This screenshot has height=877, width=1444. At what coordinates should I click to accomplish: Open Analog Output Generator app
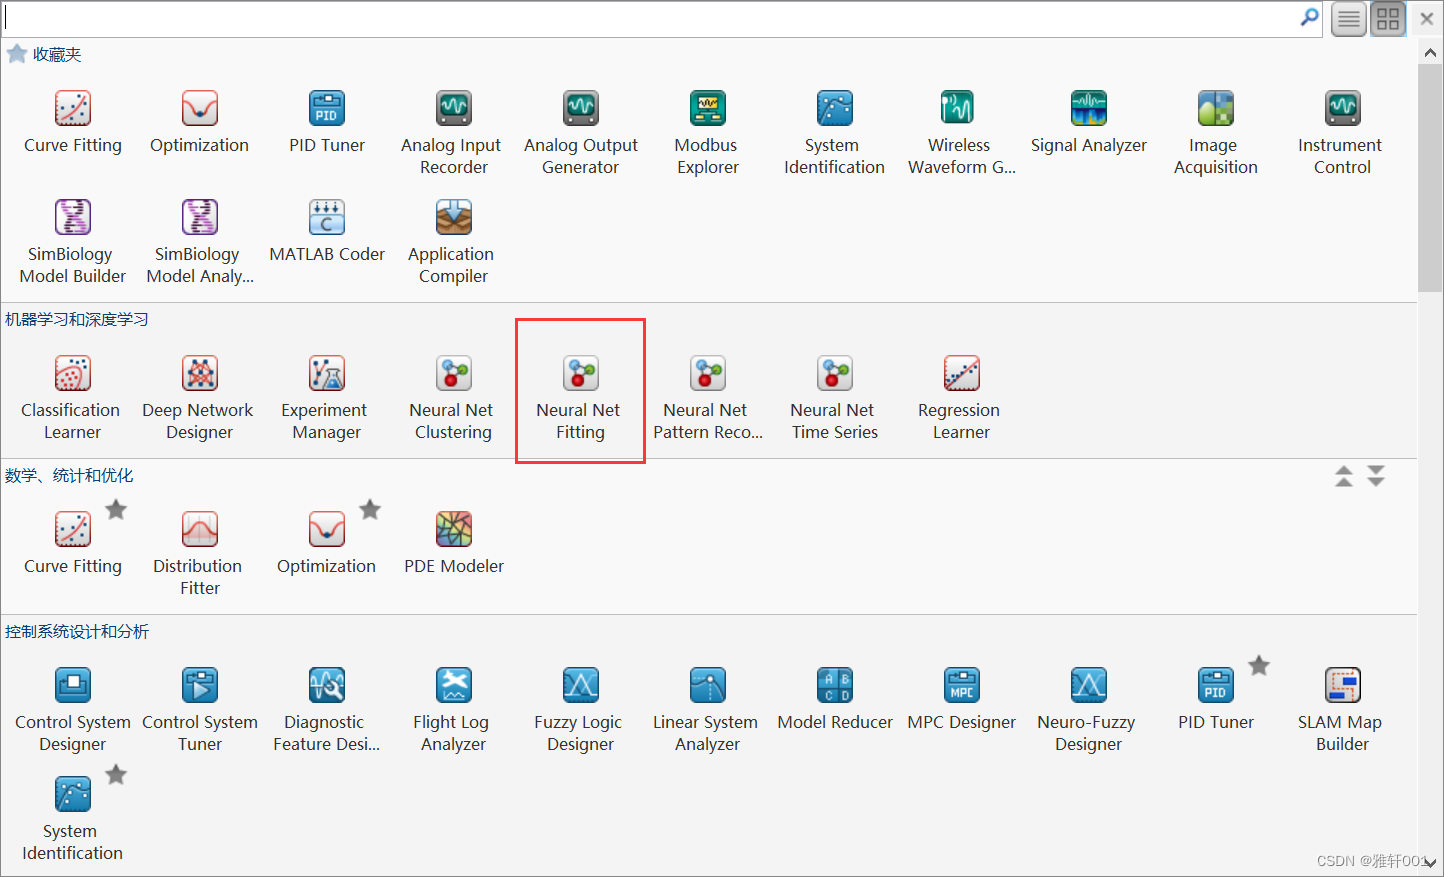coord(581,134)
